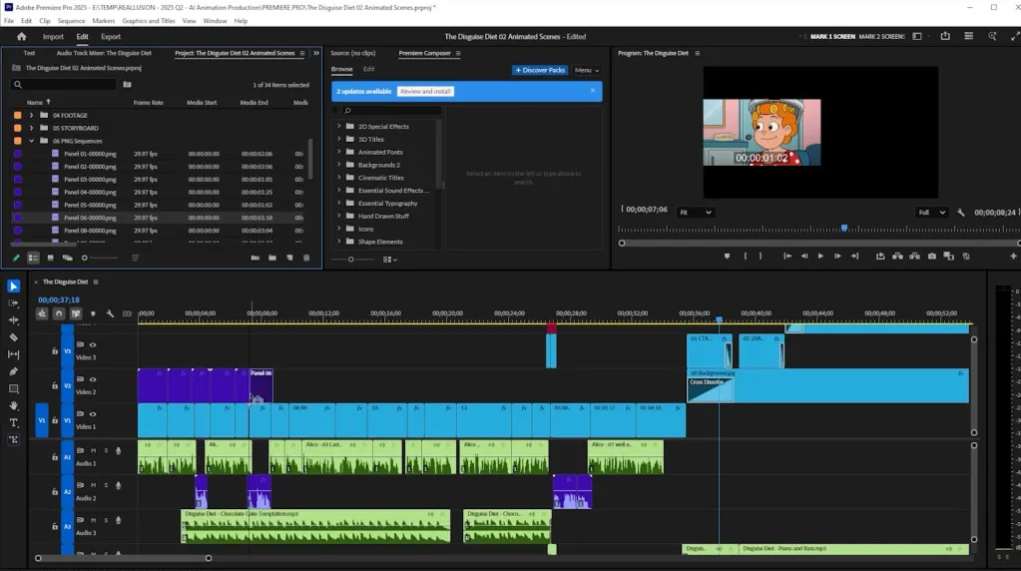Image resolution: width=1021 pixels, height=571 pixels.
Task: Click the Extract button in Program monitor
Action: [x=915, y=257]
